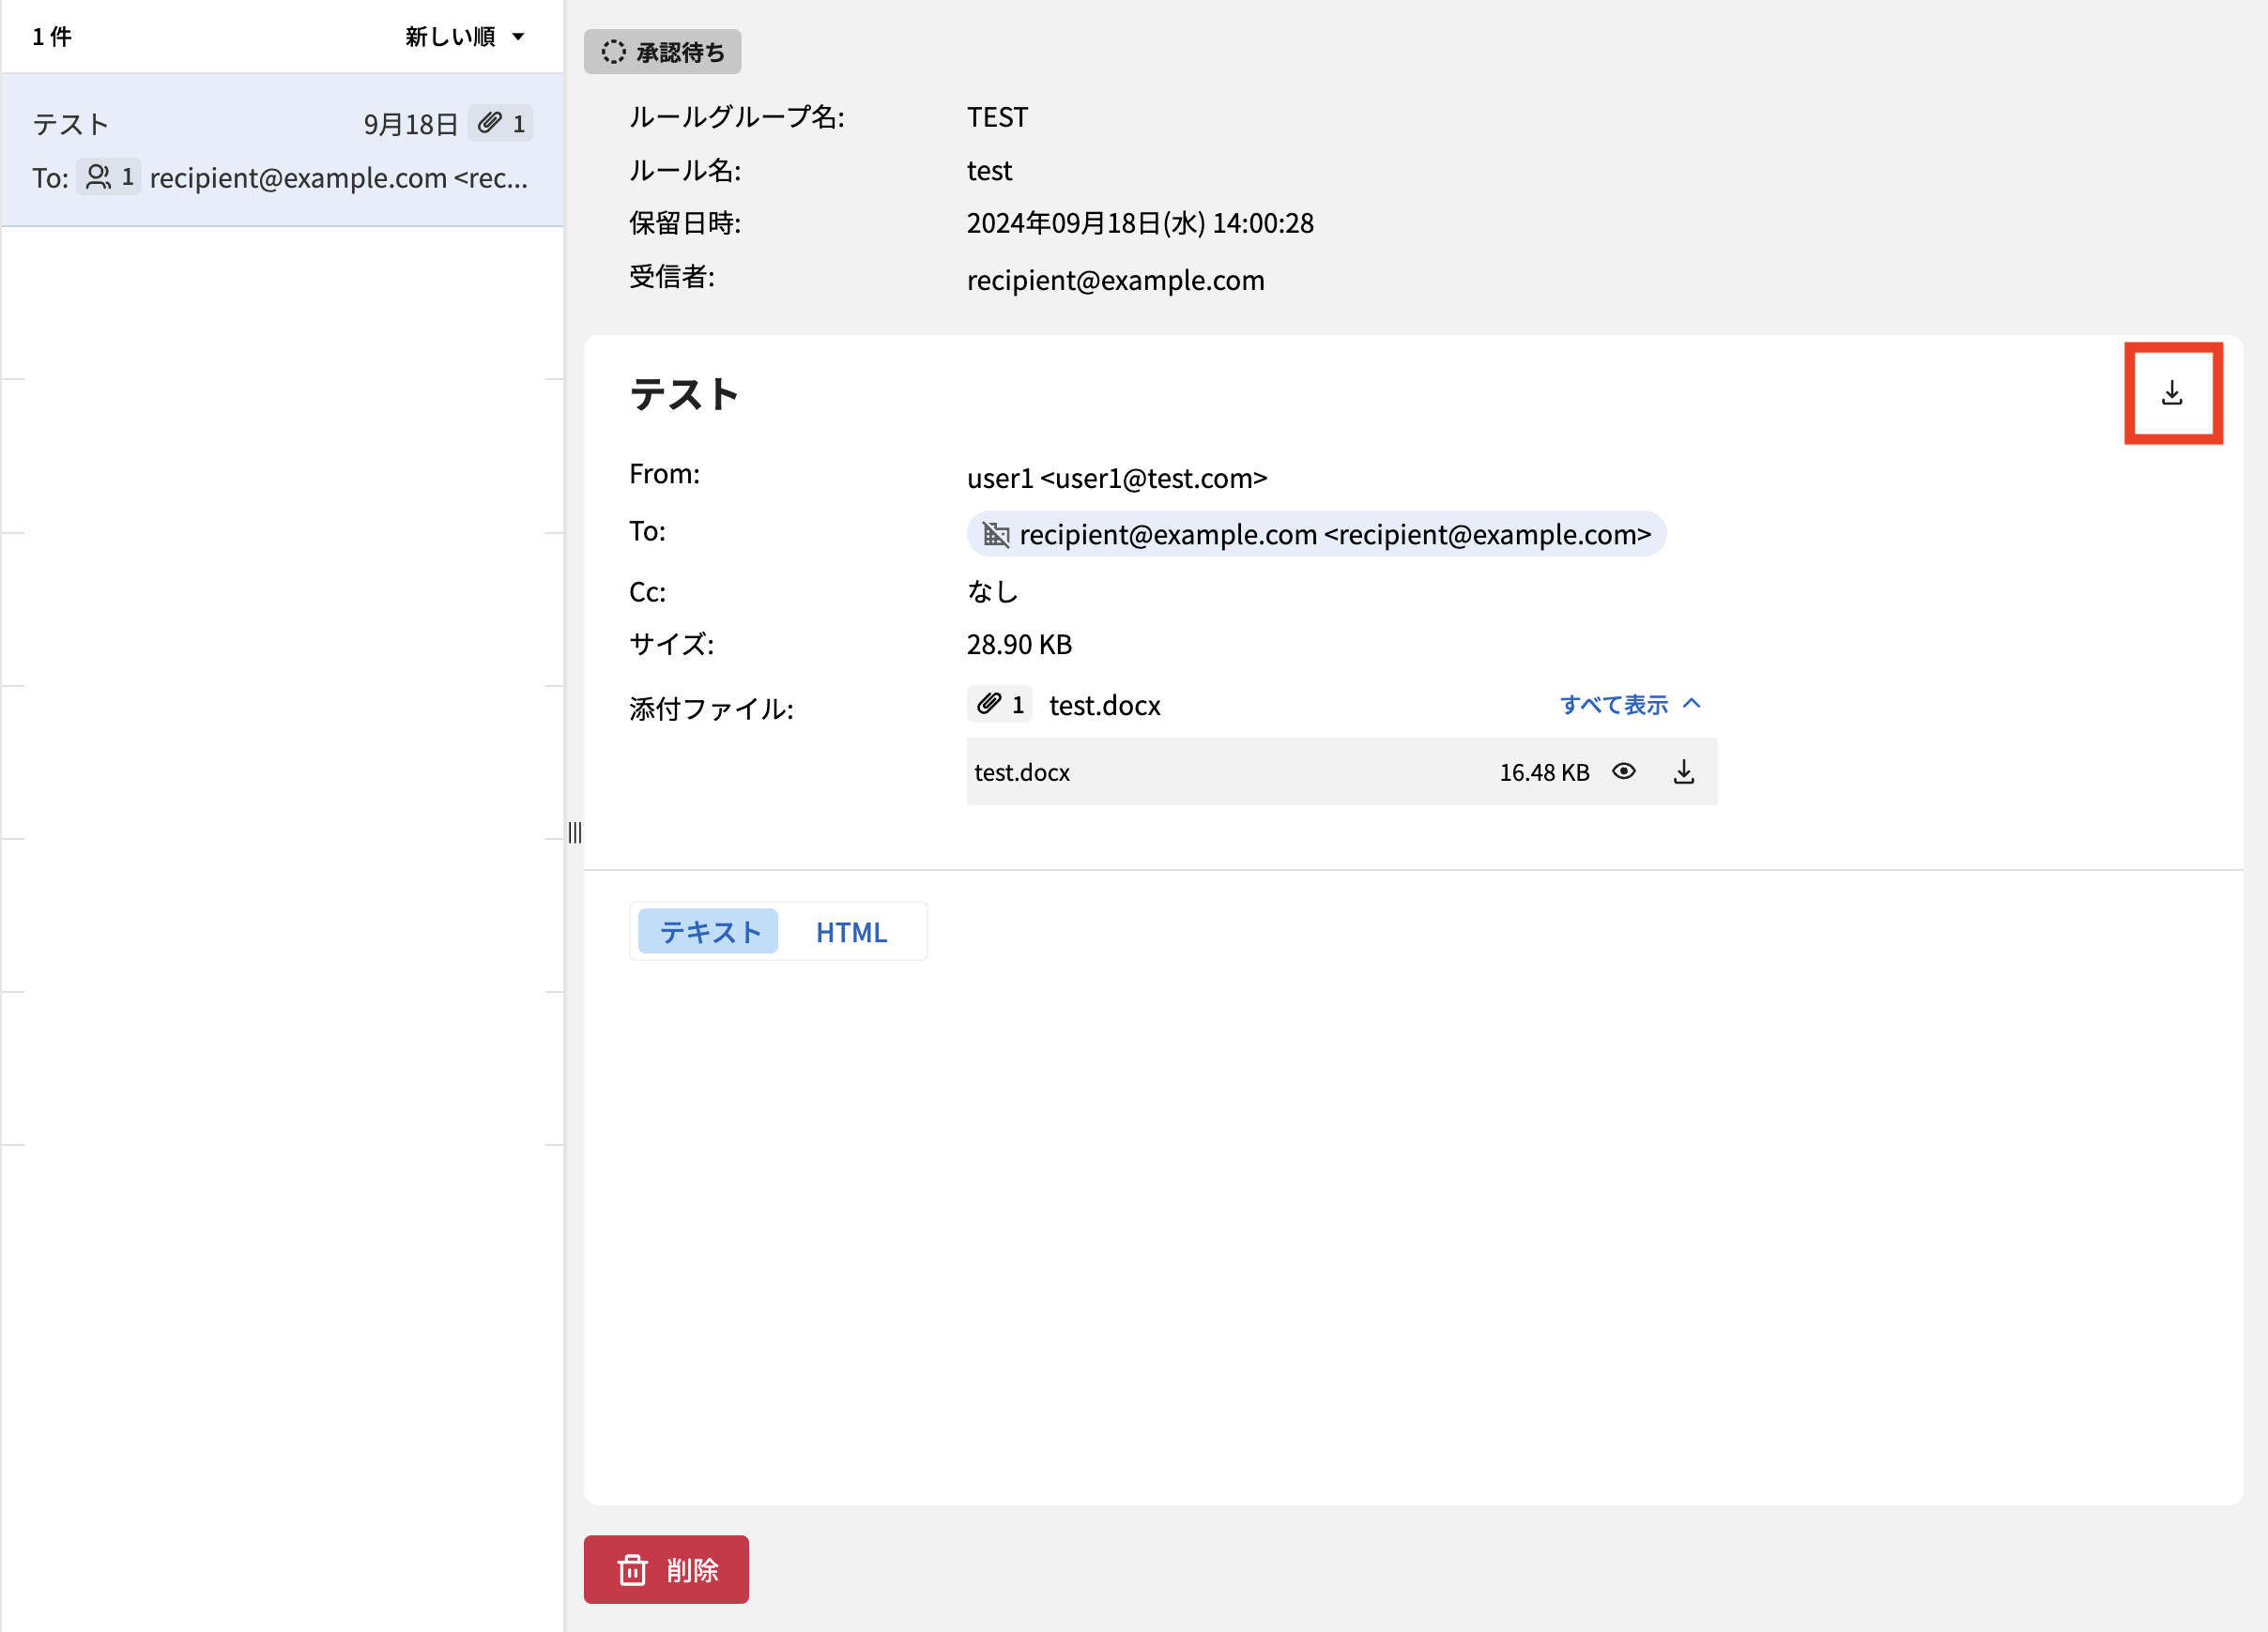
Task: Click the paperclip count badge beside test.docx
Action: coord(999,704)
